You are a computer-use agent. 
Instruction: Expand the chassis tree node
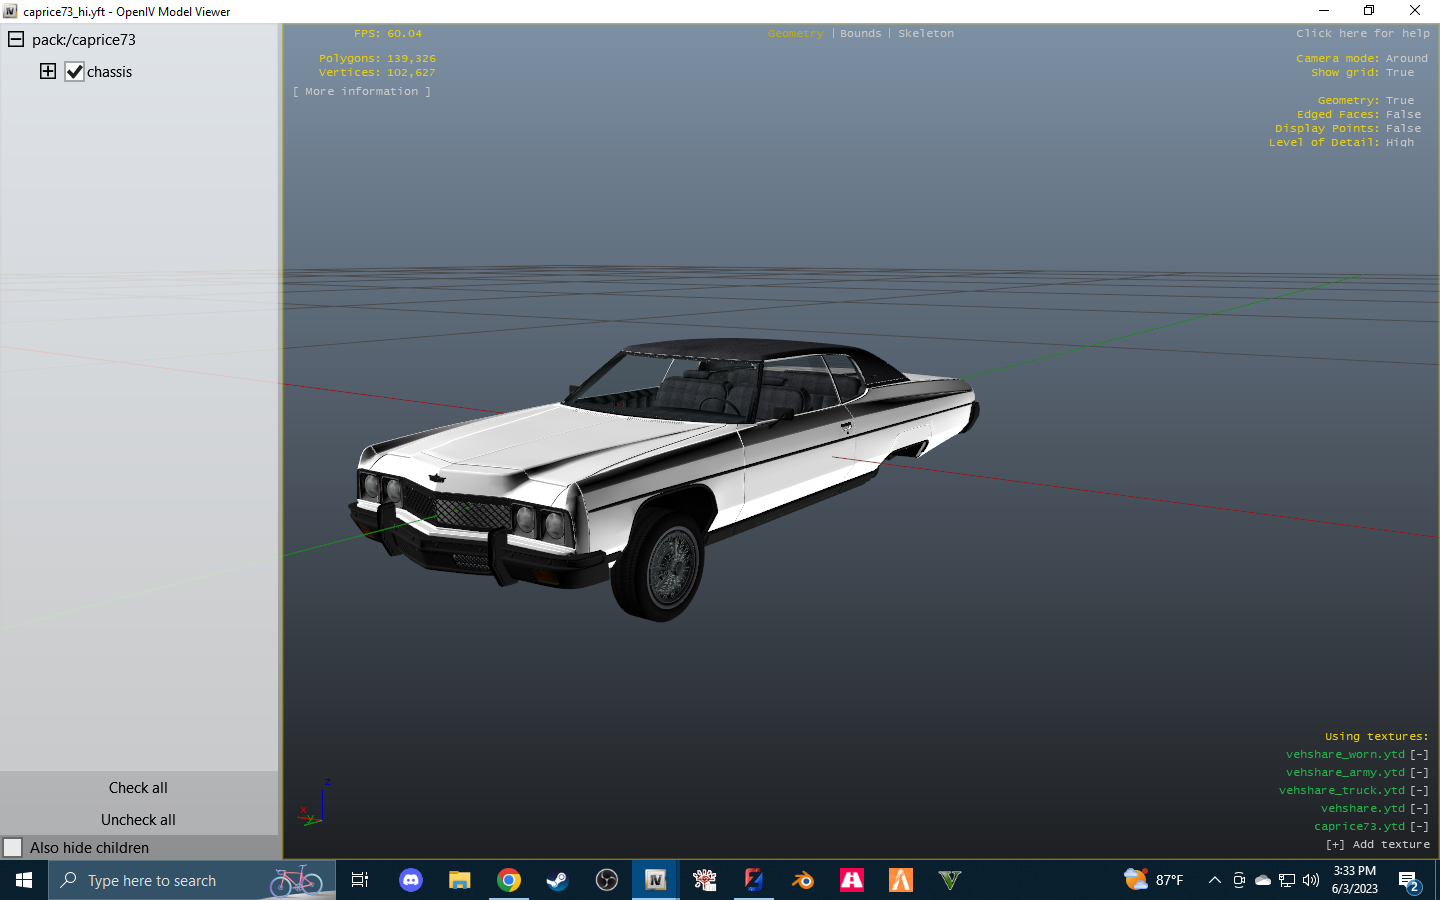click(47, 71)
